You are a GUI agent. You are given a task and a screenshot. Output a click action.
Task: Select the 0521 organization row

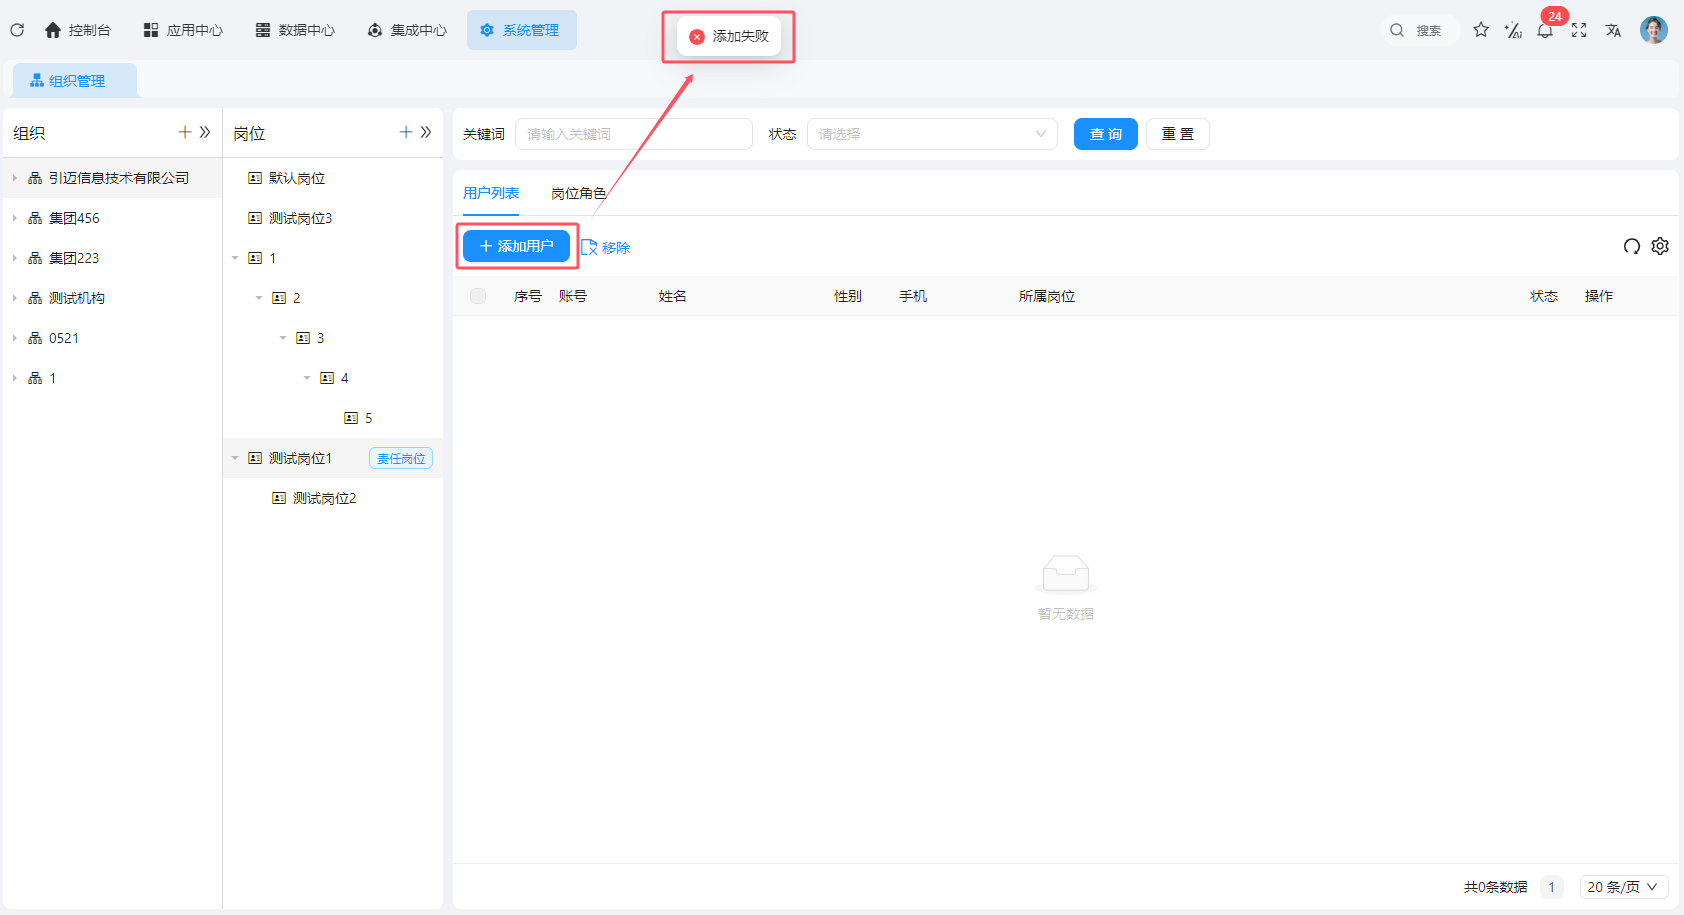point(112,338)
